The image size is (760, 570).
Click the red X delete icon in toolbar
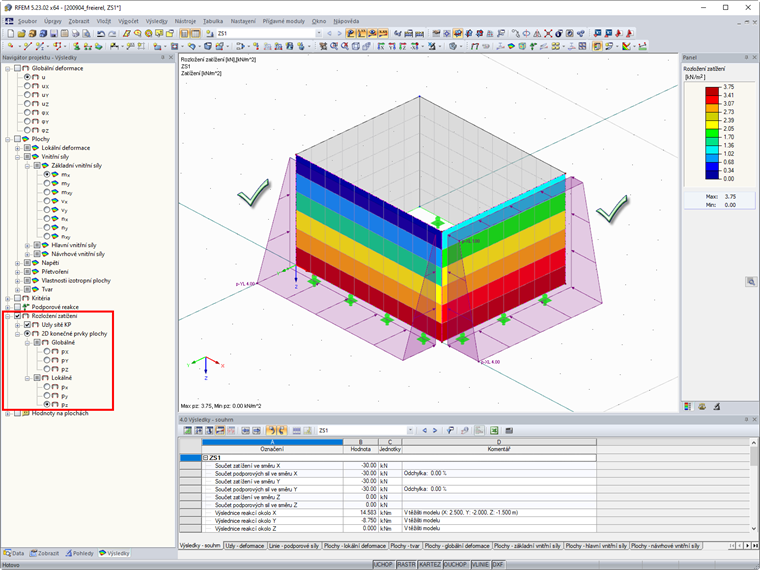548,33
